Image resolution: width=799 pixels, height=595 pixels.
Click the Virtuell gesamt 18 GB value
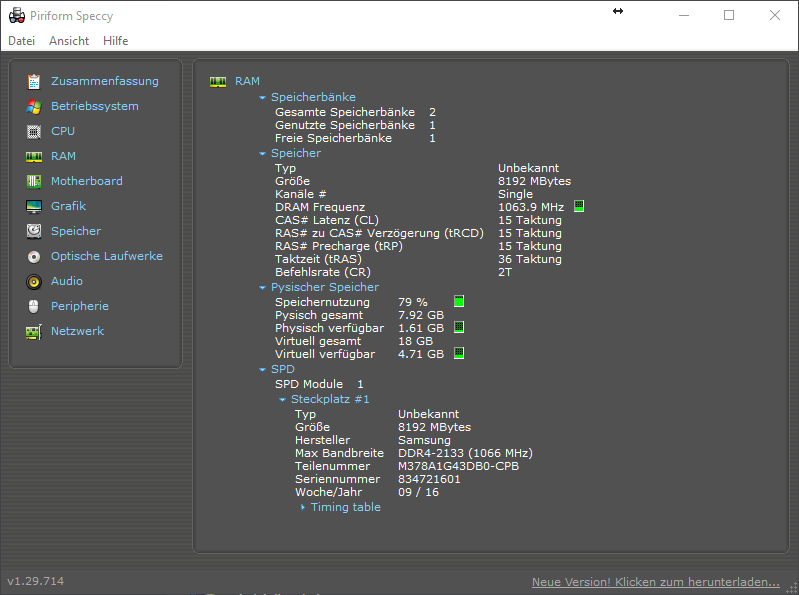click(415, 341)
